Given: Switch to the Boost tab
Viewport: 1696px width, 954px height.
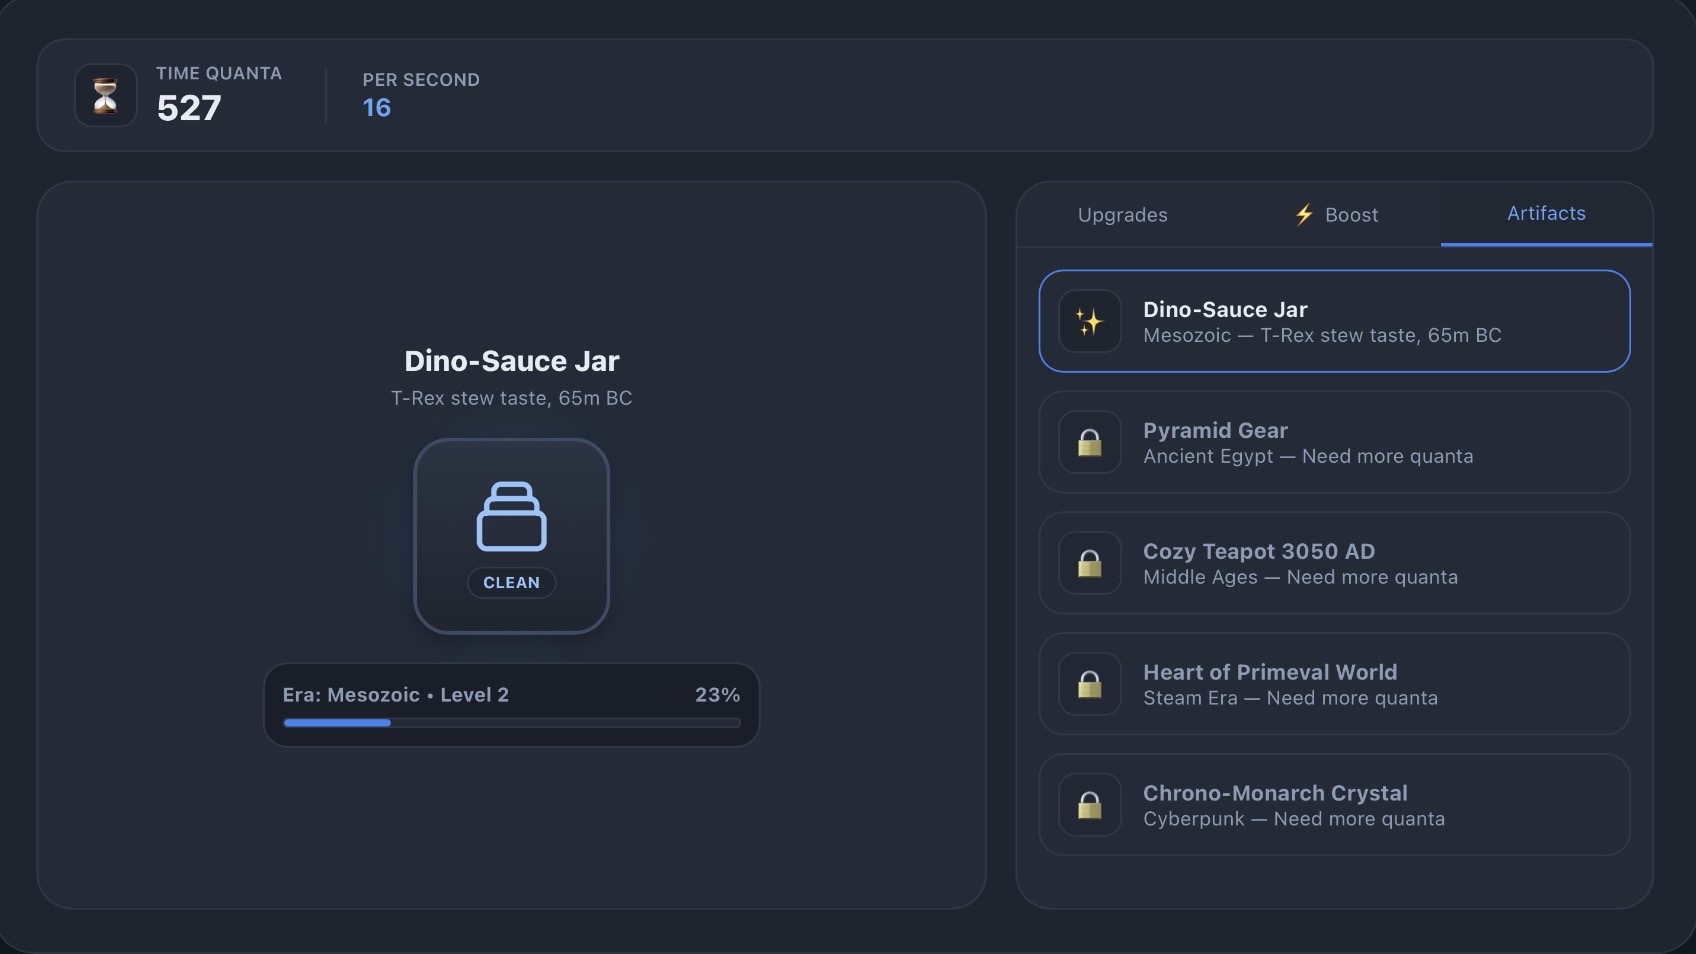Looking at the screenshot, I should coord(1336,215).
